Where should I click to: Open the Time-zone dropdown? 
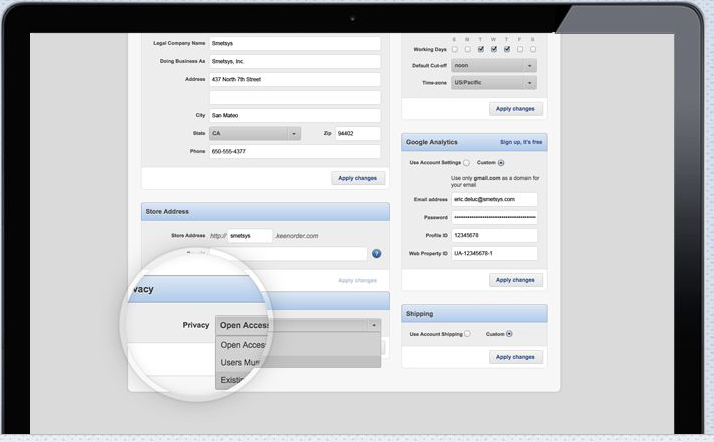pyautogui.click(x=494, y=83)
